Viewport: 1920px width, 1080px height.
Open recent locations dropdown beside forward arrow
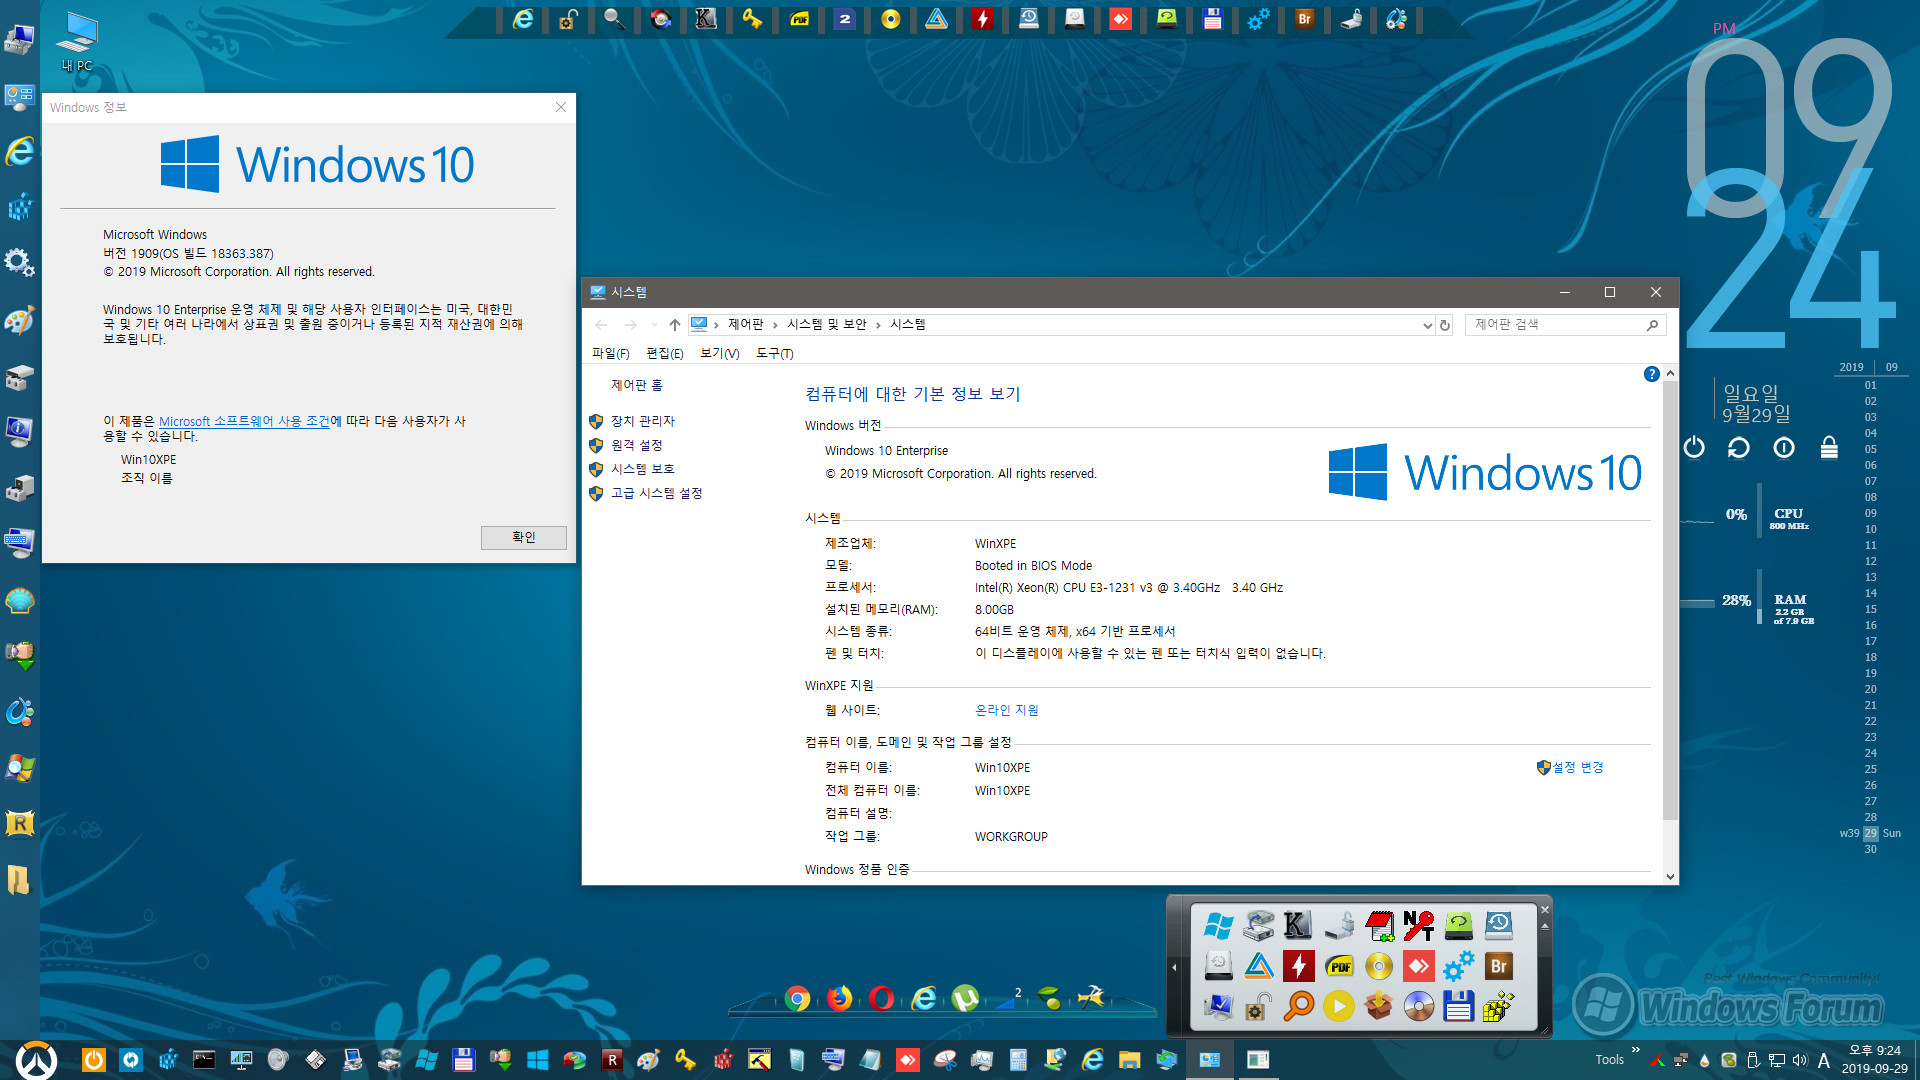coord(654,325)
